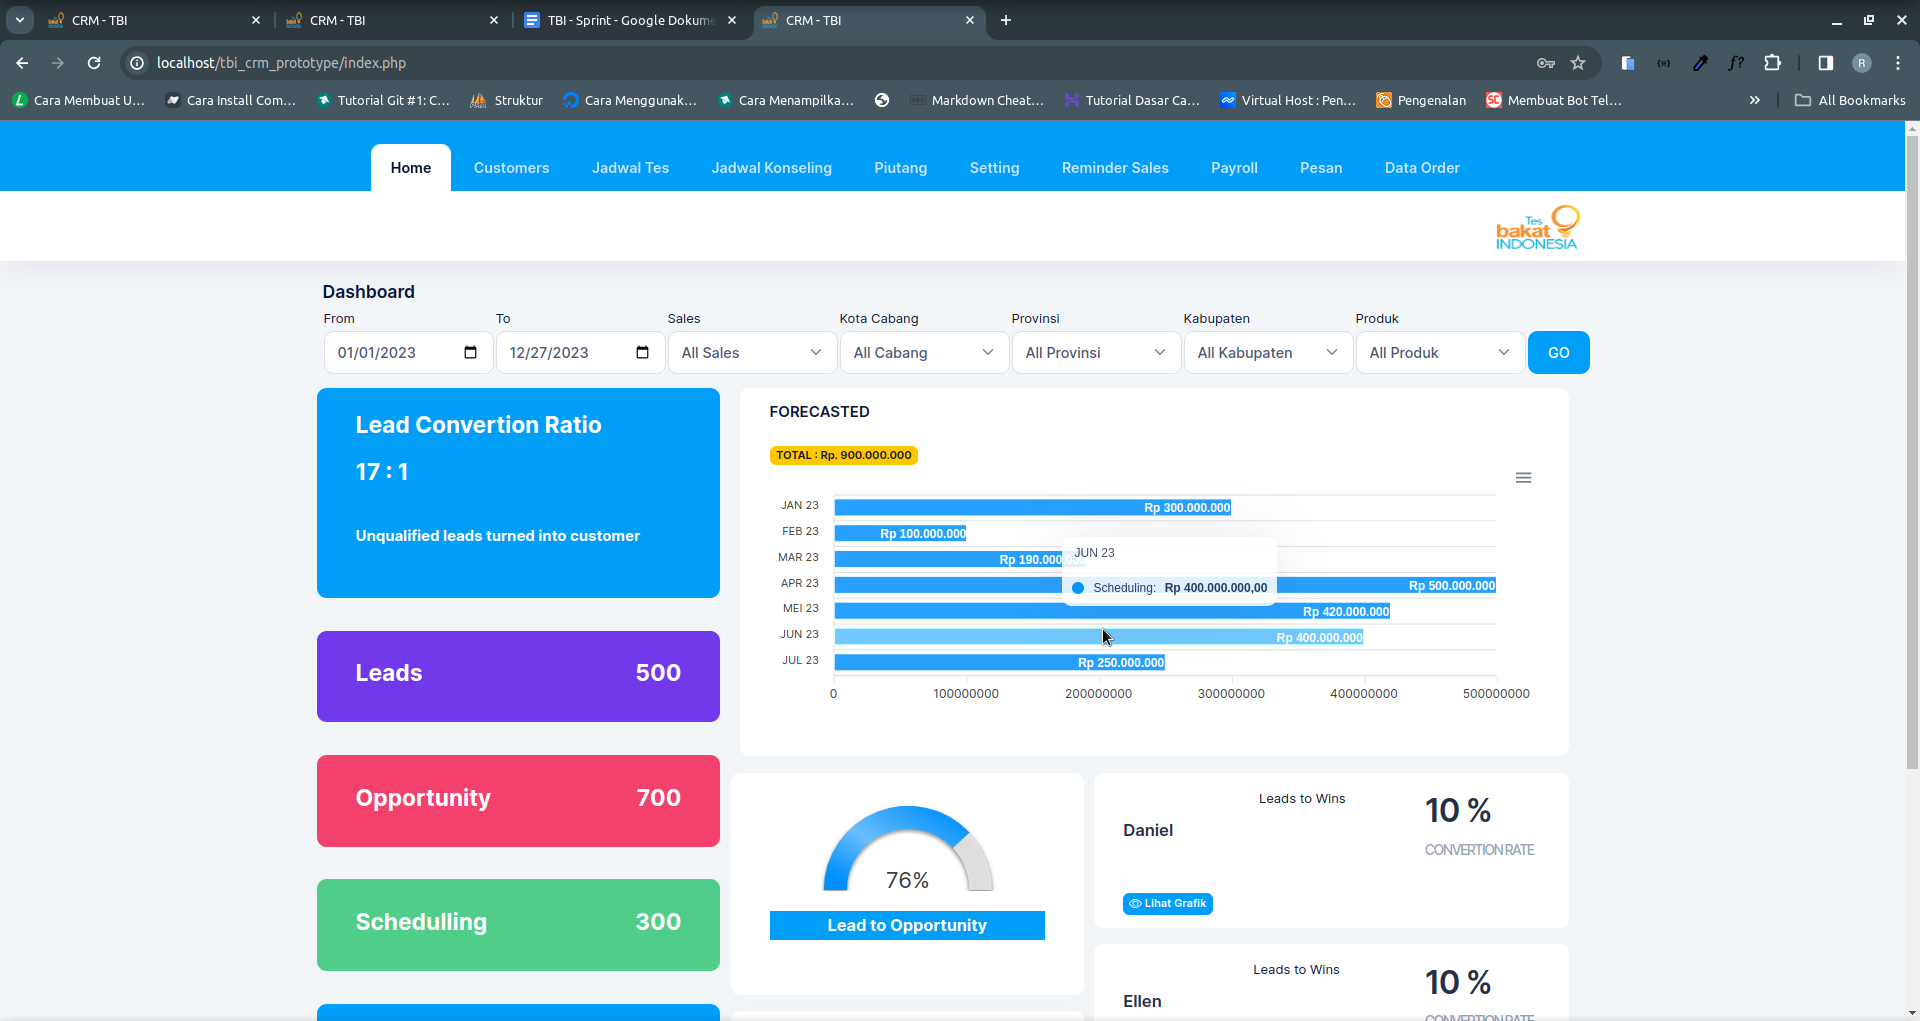
Task: Bookmark this page with the star icon
Action: (1578, 63)
